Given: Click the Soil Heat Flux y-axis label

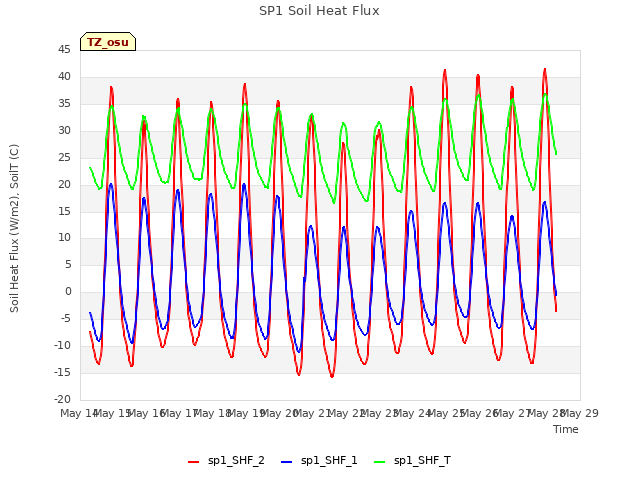Looking at the screenshot, I should click(x=14, y=228).
